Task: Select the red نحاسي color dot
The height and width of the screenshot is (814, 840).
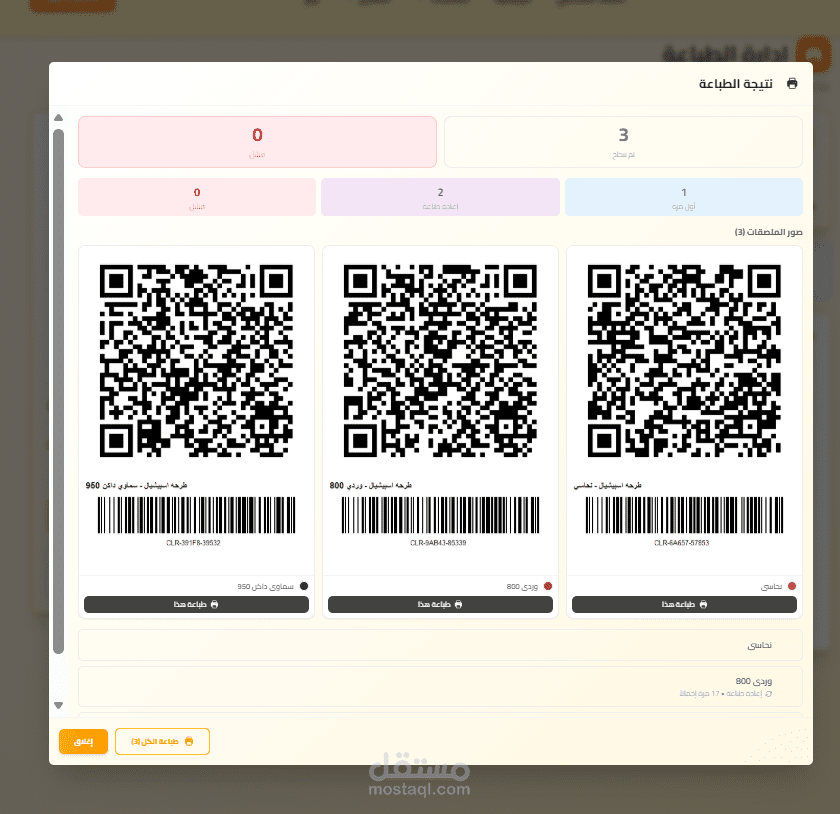Action: point(792,586)
